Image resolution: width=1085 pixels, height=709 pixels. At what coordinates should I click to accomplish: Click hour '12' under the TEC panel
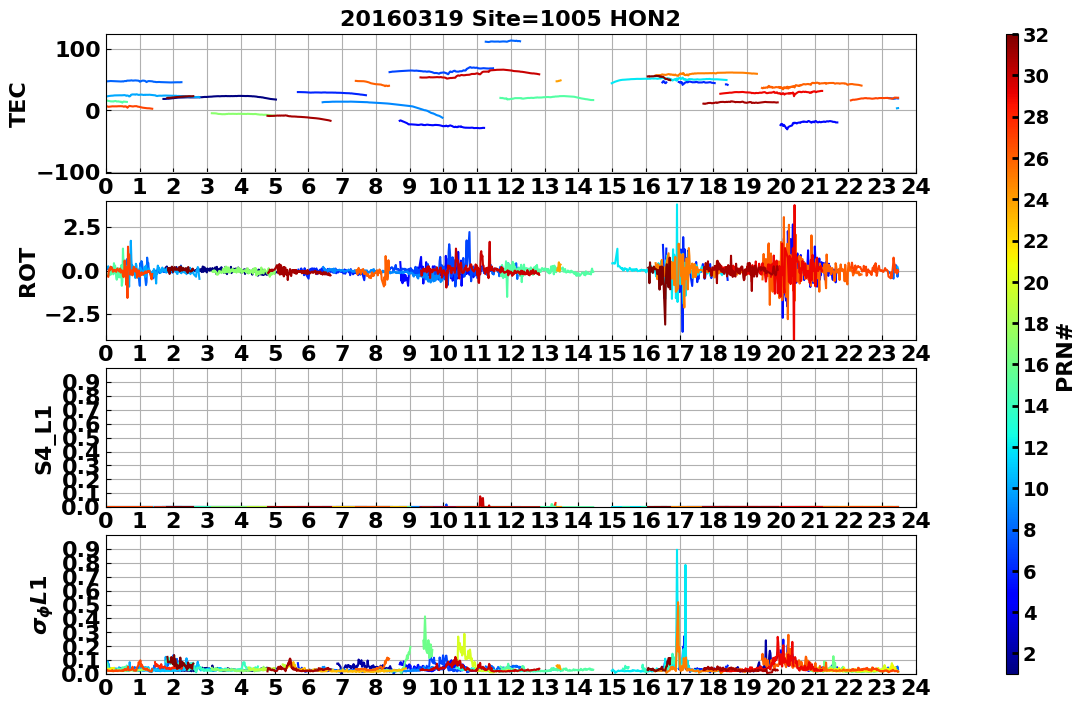pos(511,186)
